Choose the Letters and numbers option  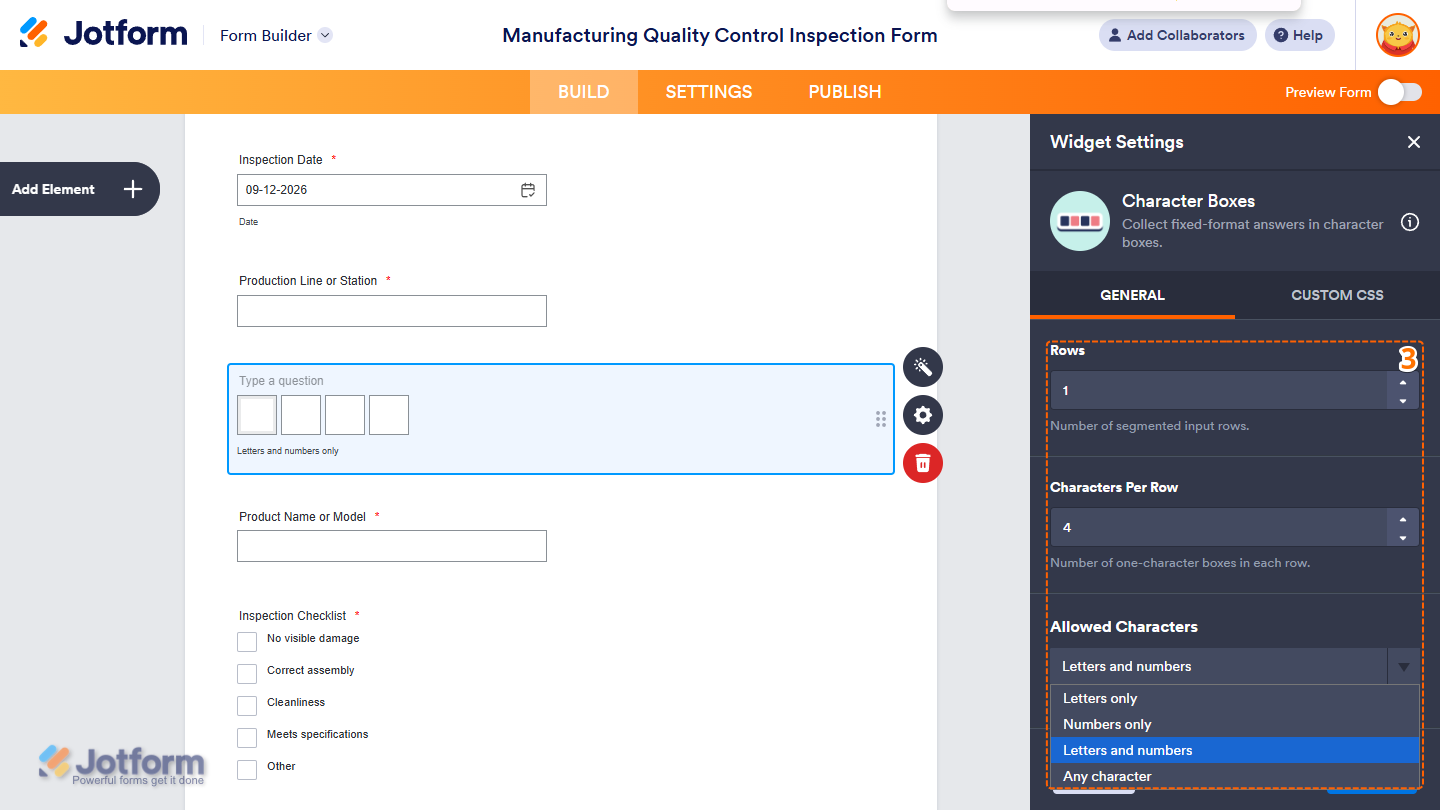(x=1235, y=750)
